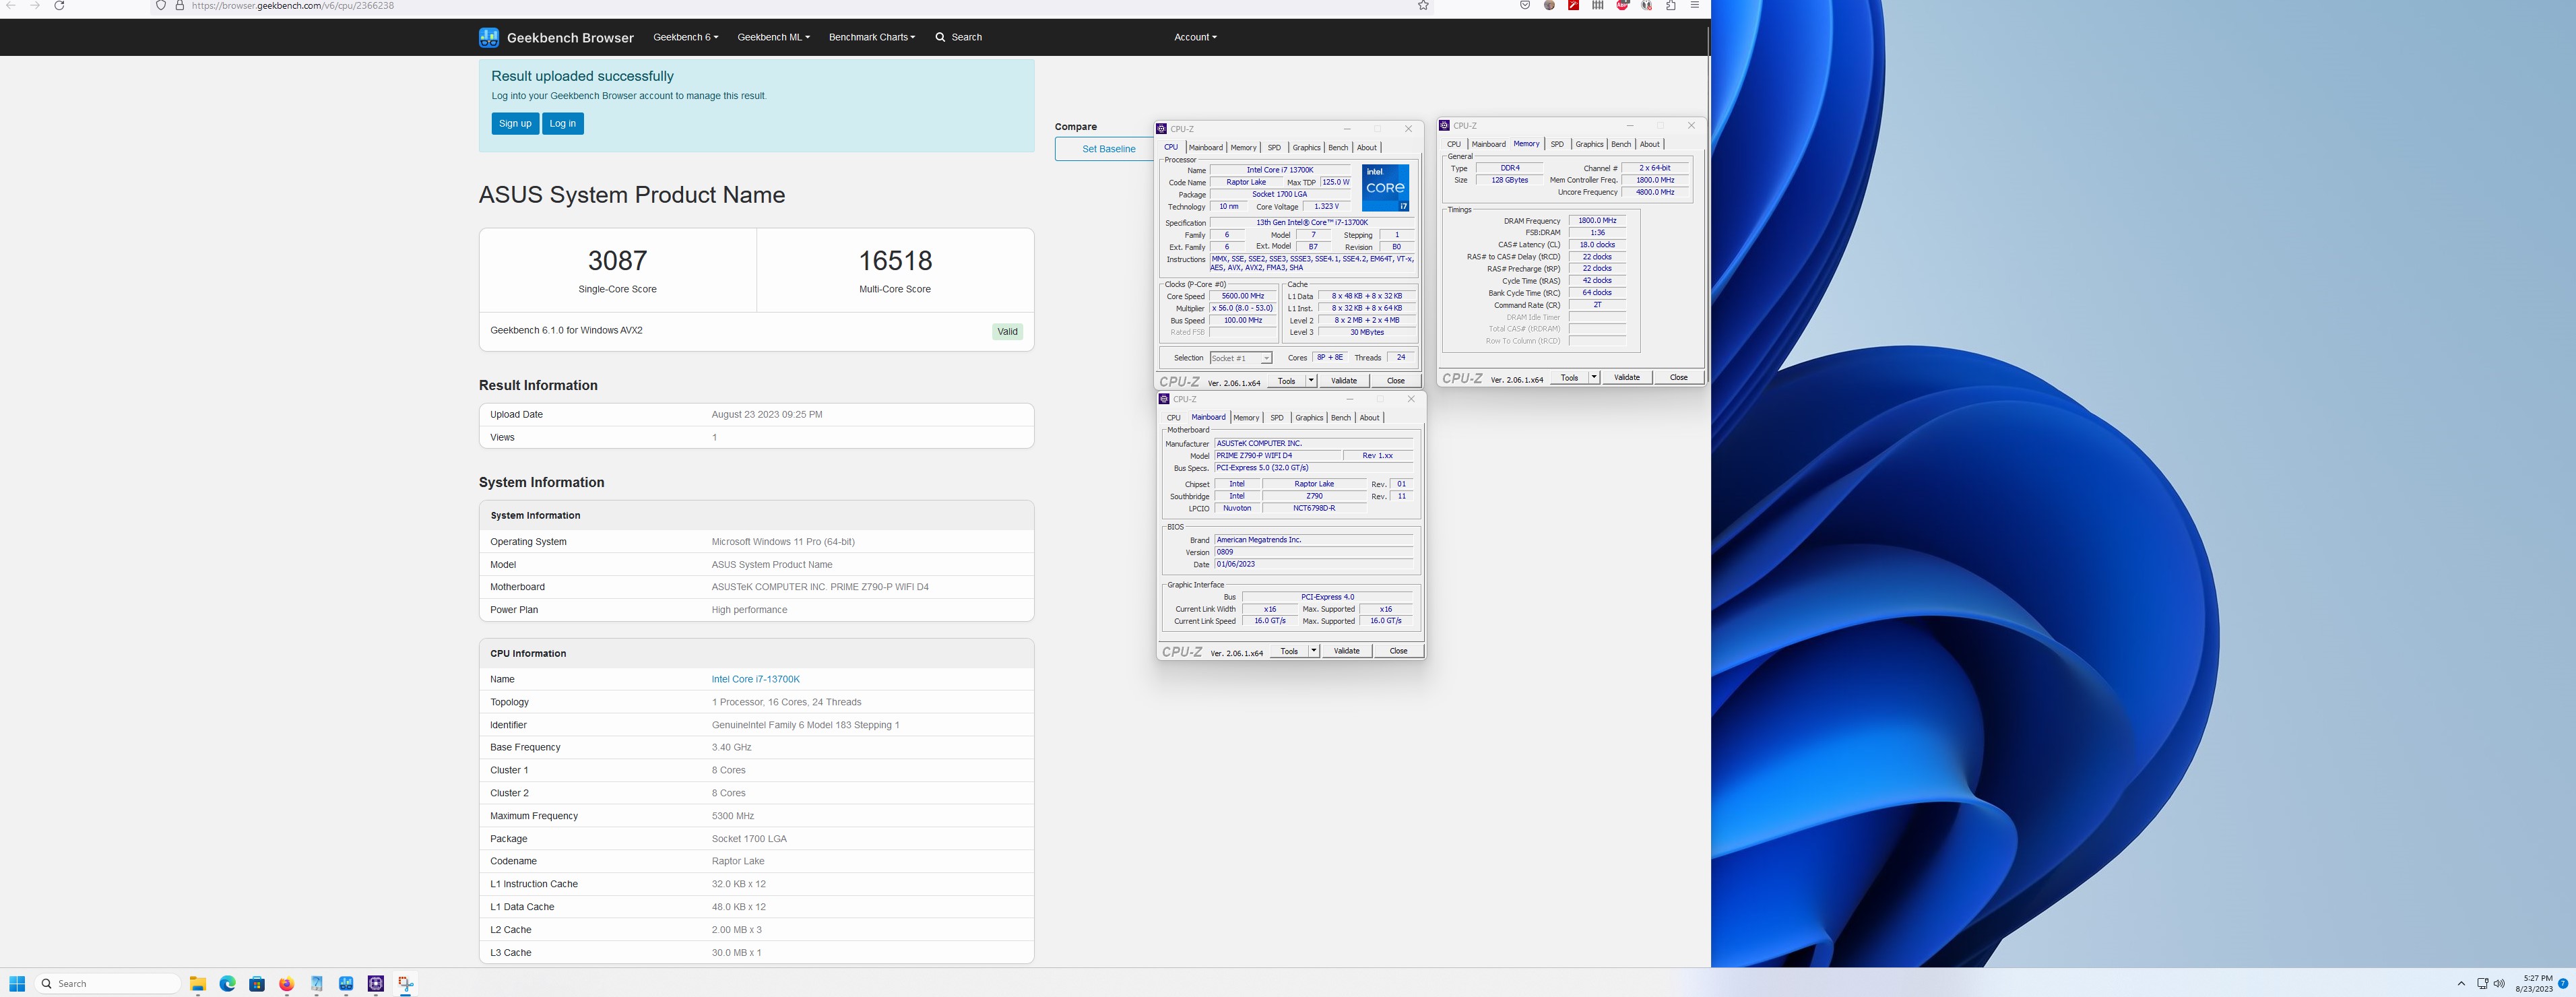This screenshot has height=997, width=2576.
Task: Open the Socket #1 selection dropdown in CPU-Z
Action: pos(1240,358)
